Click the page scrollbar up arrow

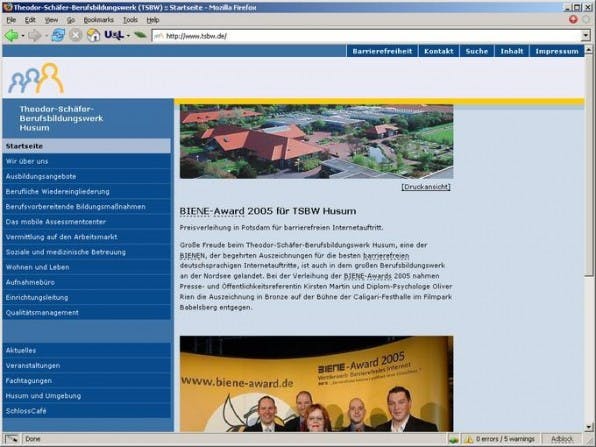[588, 49]
